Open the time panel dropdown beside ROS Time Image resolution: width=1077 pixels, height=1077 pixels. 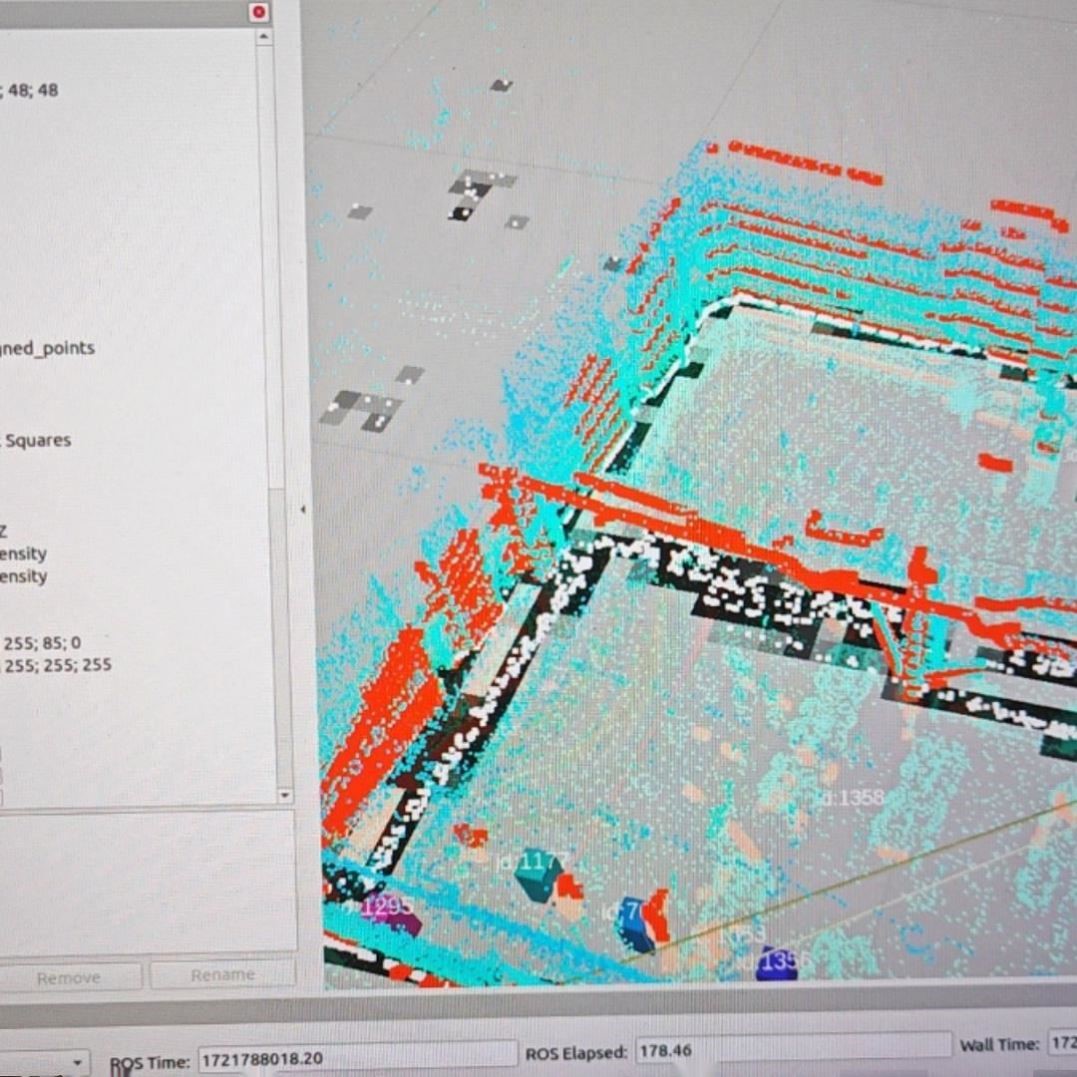point(78,1063)
